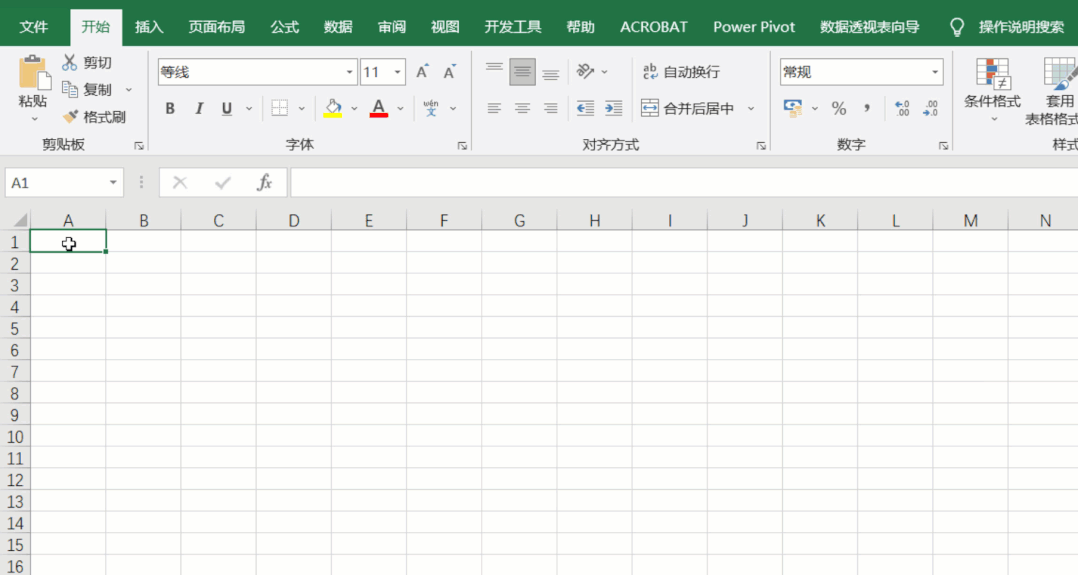
Task: Open the borders dropdown arrow
Action: 301,109
